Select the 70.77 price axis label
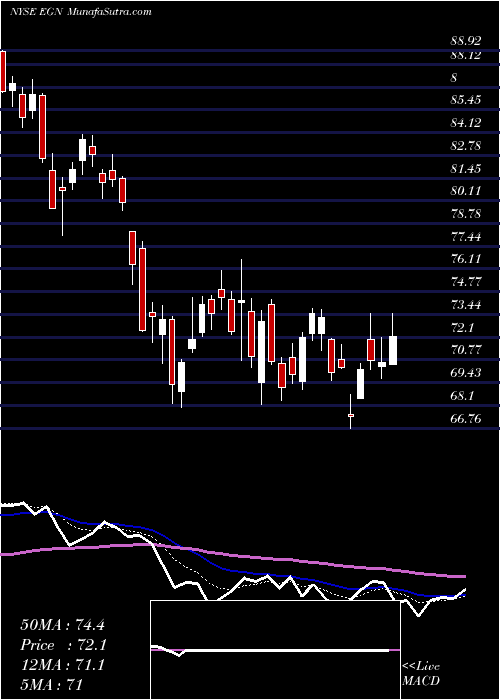This screenshot has height=700, width=500. (466, 350)
